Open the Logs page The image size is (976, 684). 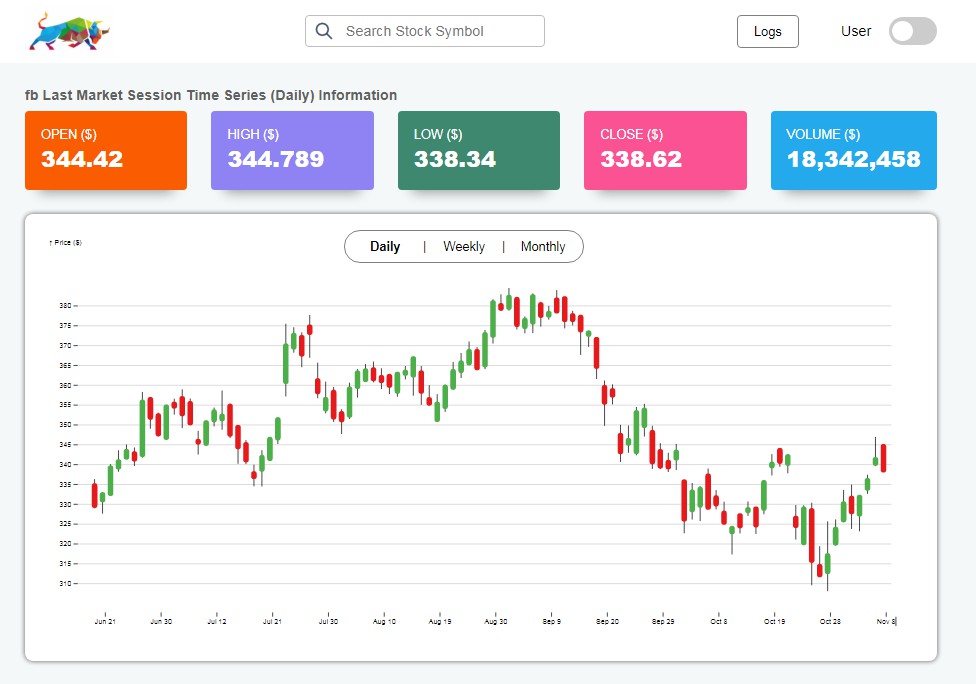[767, 32]
